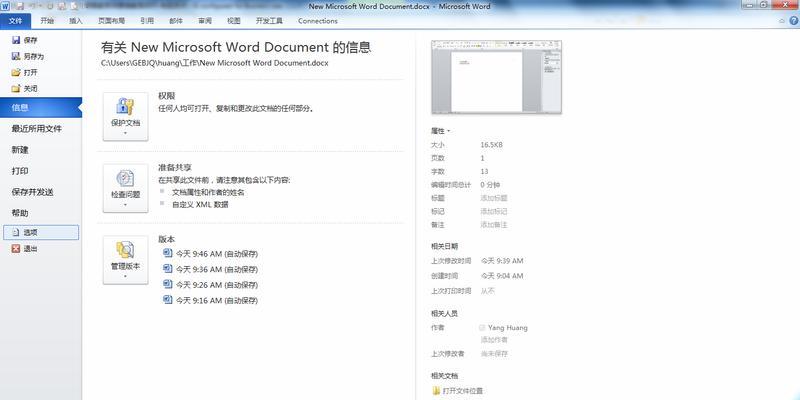Click the 文档属性和作者的姓名 bullet text
Image resolution: width=800 pixels, height=400 pixels.
[208, 192]
